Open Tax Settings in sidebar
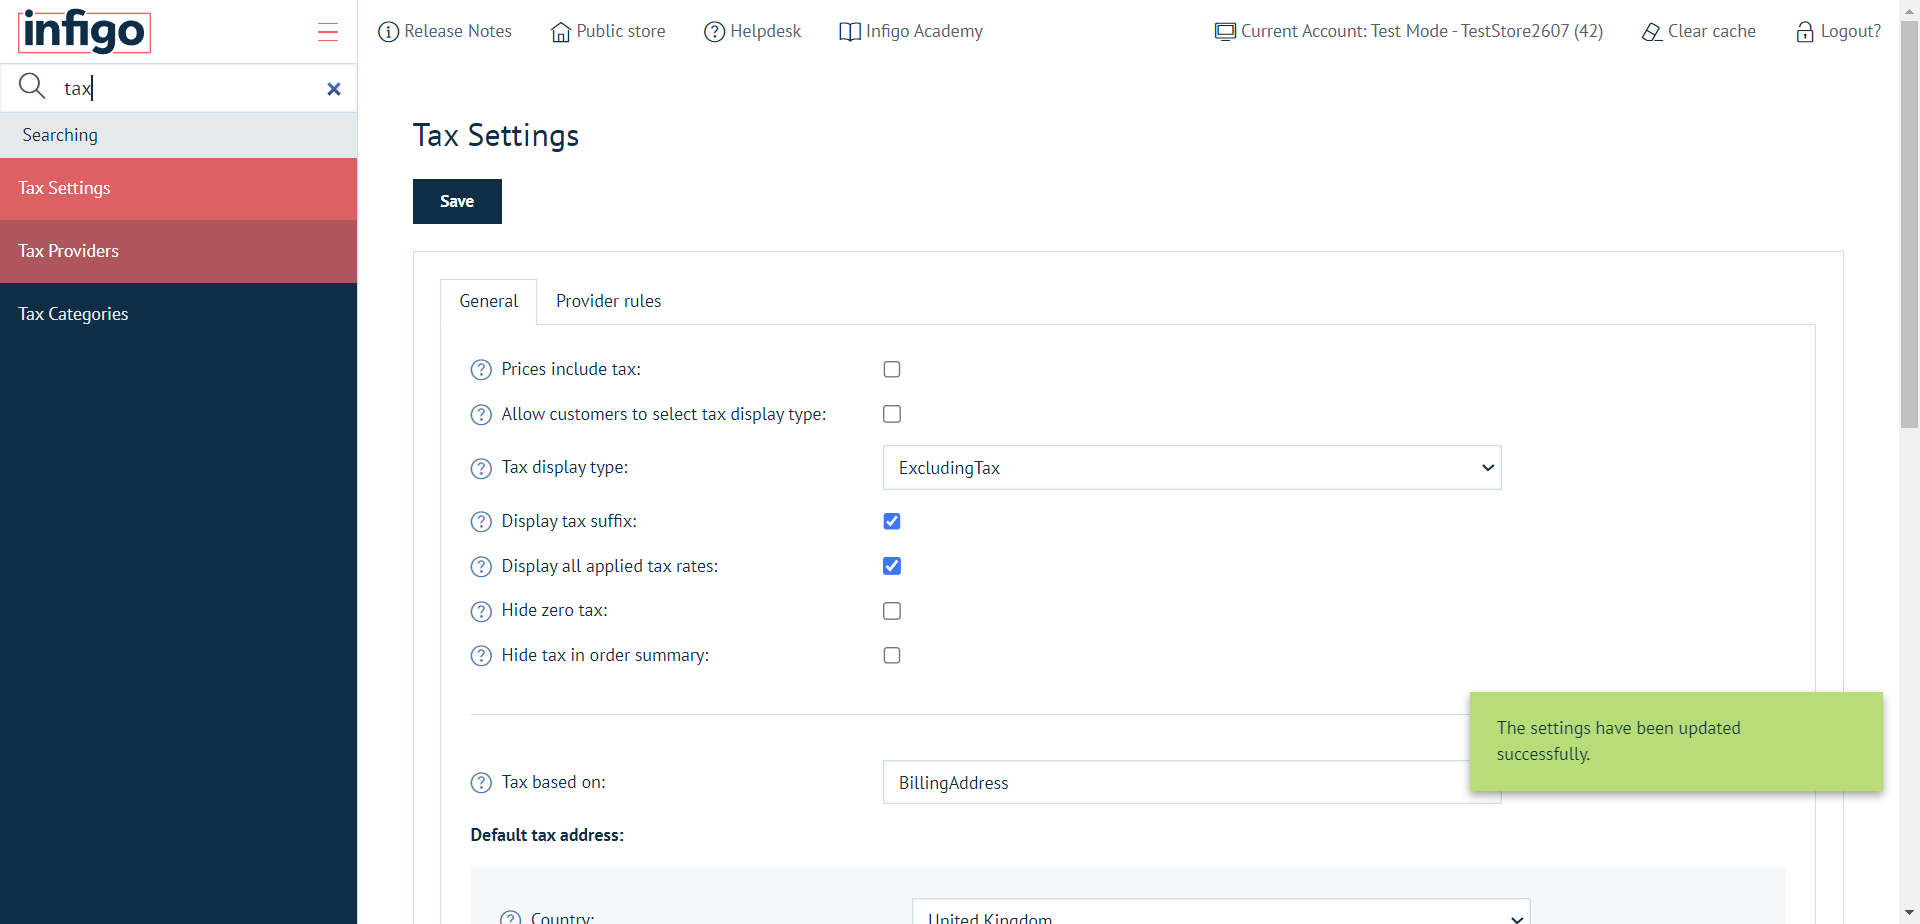 178,188
